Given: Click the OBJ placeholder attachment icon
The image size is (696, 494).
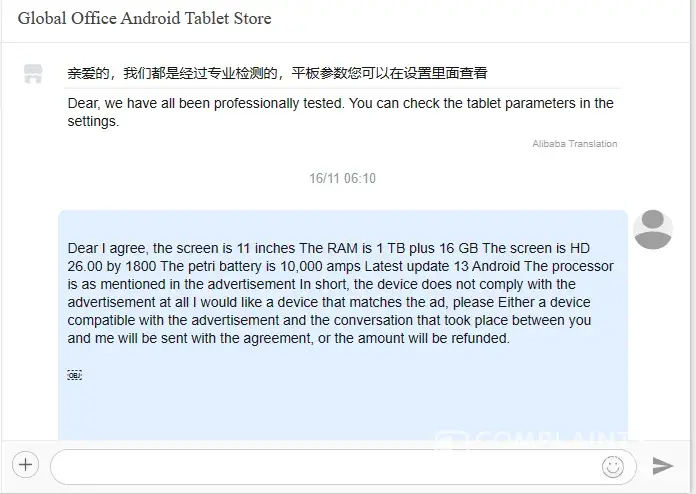Looking at the screenshot, I should 75,375.
